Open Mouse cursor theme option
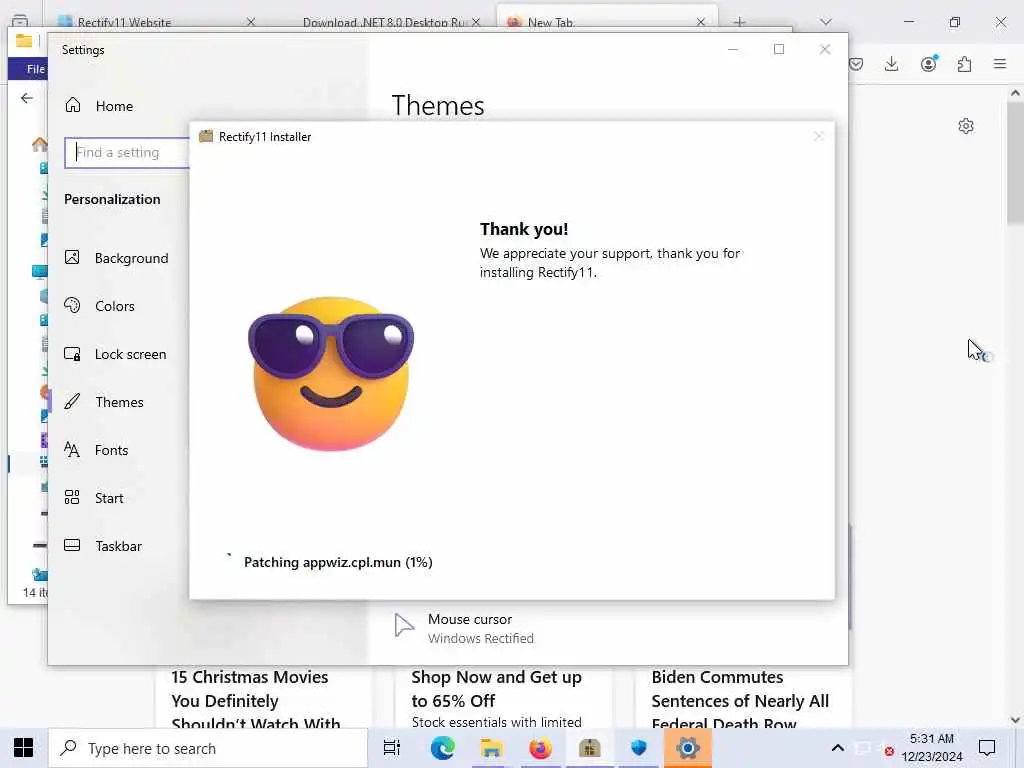 [x=481, y=628]
